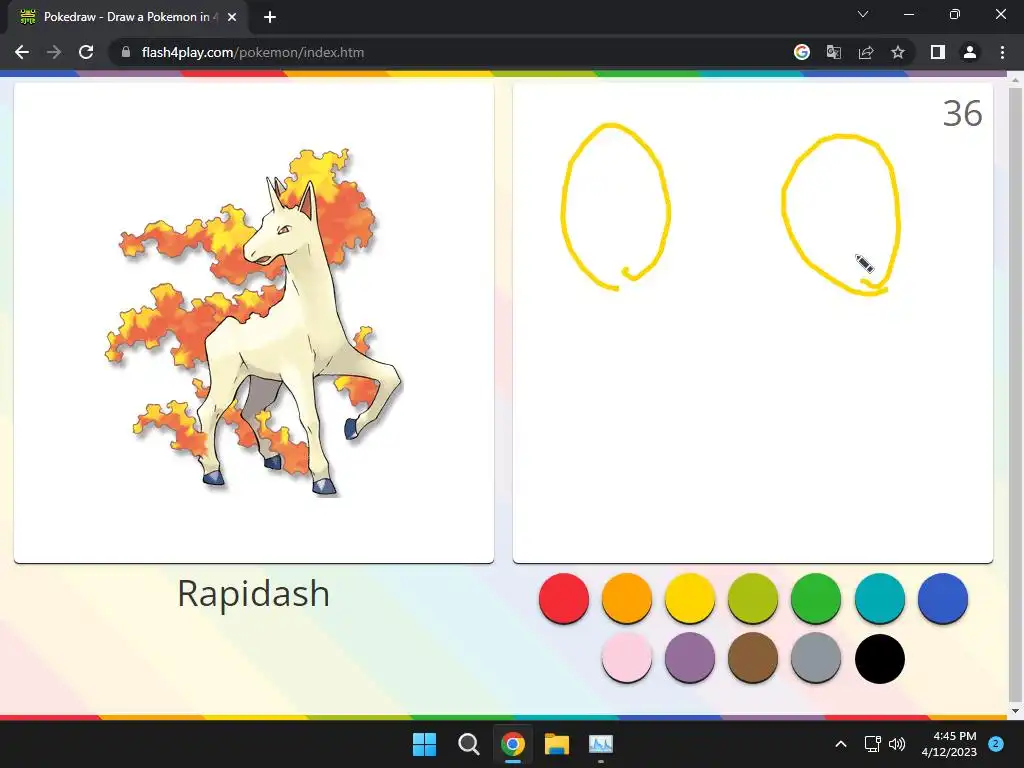Open Chrome's three-dot menu
Screen dimensions: 1024x768
click(1002, 52)
